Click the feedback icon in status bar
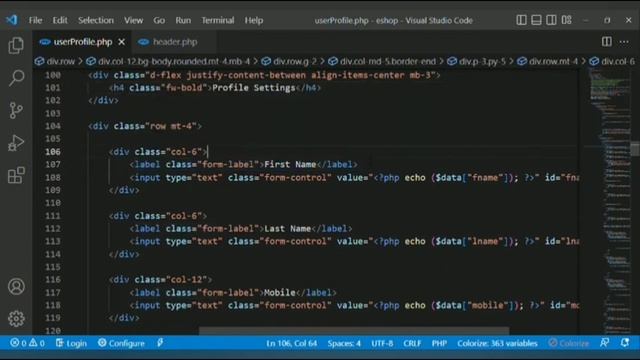The height and width of the screenshot is (360, 640). pos(604,343)
